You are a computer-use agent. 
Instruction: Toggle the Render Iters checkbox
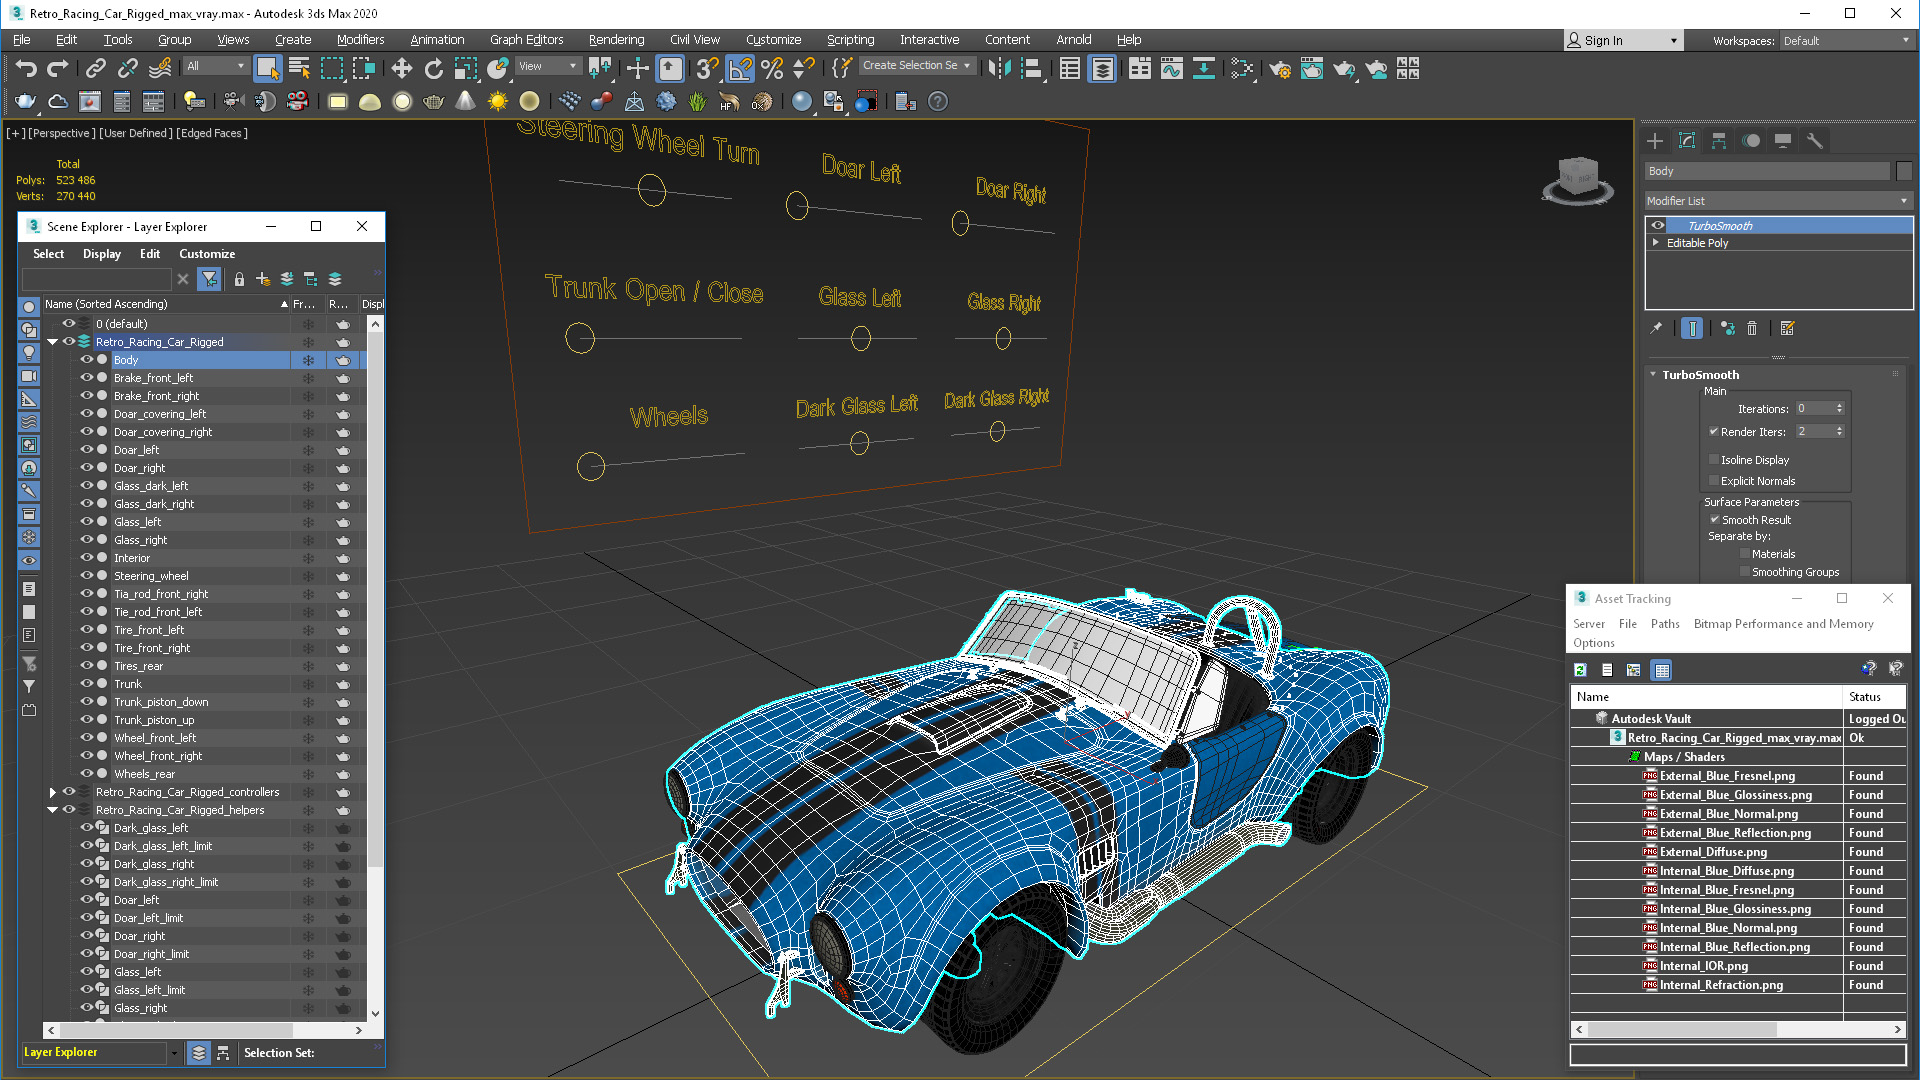pos(1714,432)
